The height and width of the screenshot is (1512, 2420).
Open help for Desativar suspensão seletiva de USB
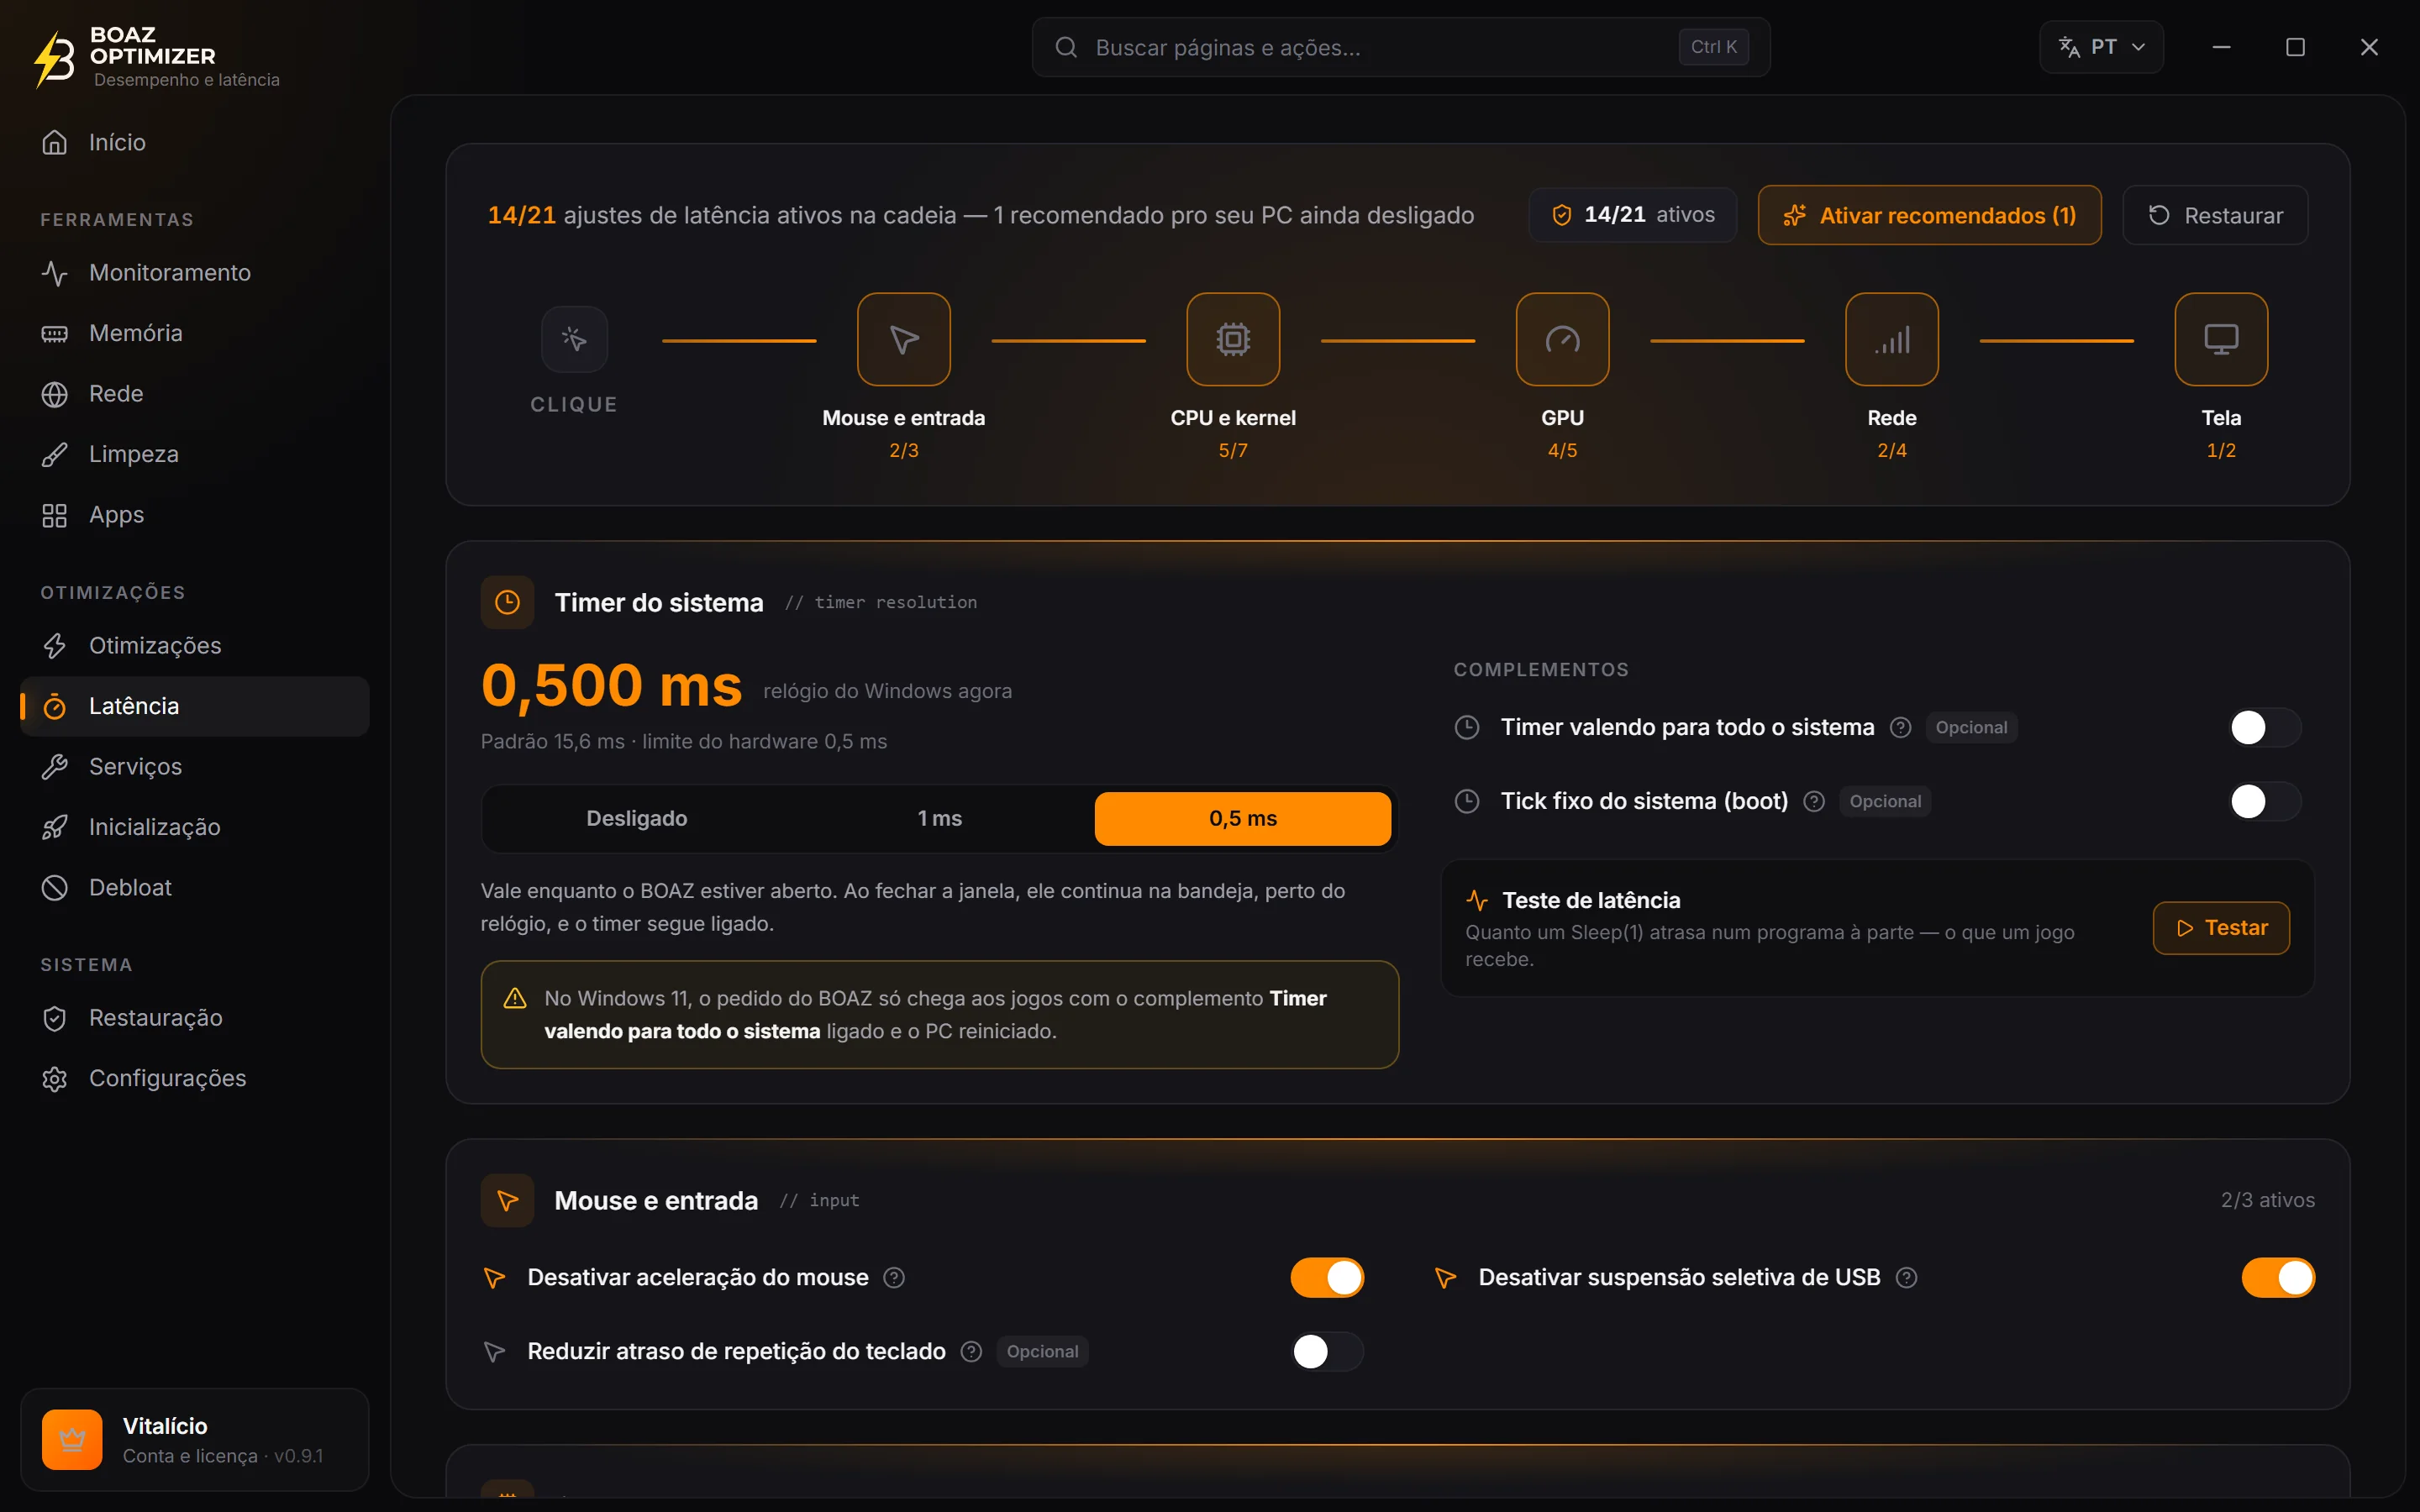[1907, 1278]
